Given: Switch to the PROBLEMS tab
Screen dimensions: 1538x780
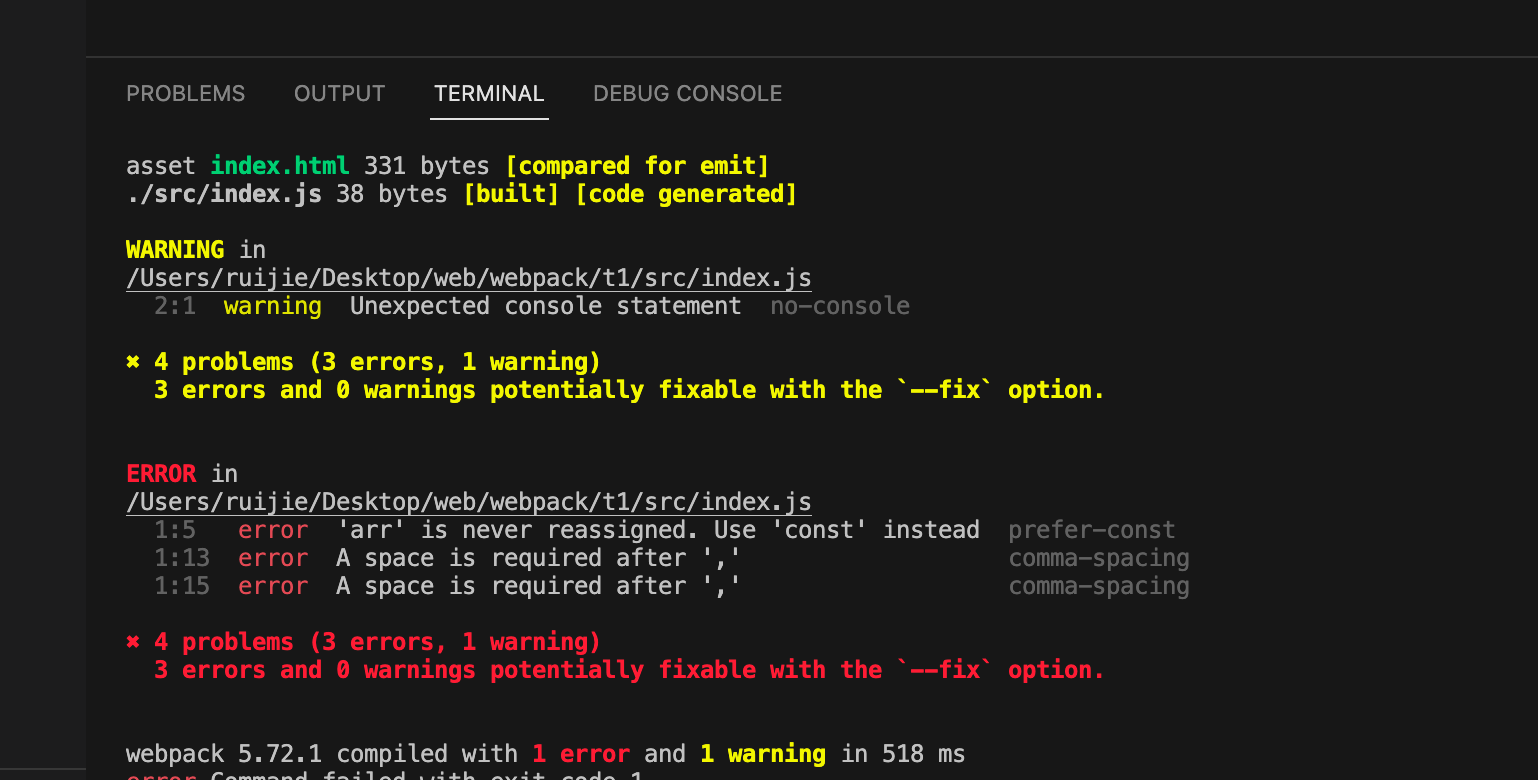Looking at the screenshot, I should [186, 93].
